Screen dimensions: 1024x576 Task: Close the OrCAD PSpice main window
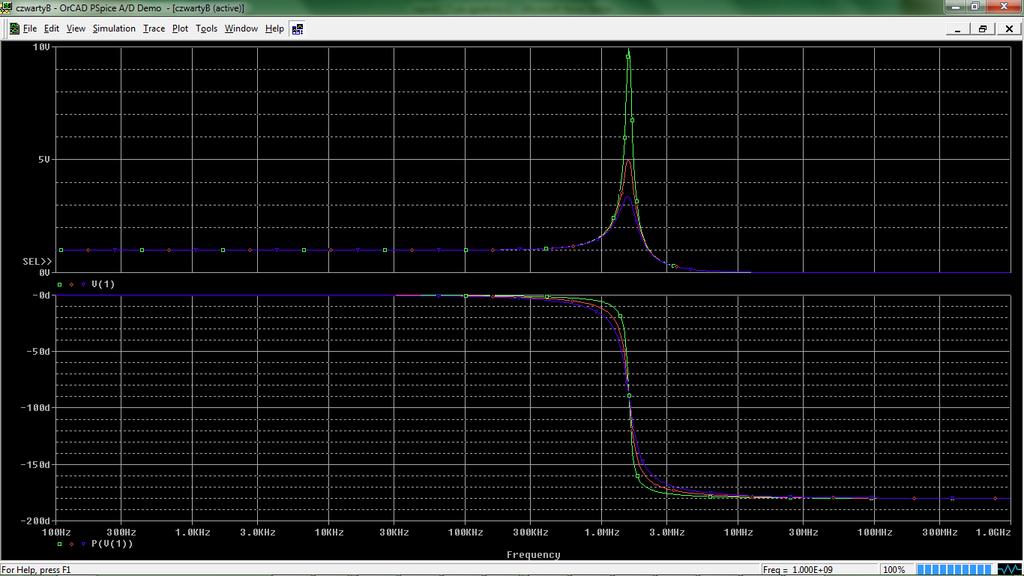1004,6
